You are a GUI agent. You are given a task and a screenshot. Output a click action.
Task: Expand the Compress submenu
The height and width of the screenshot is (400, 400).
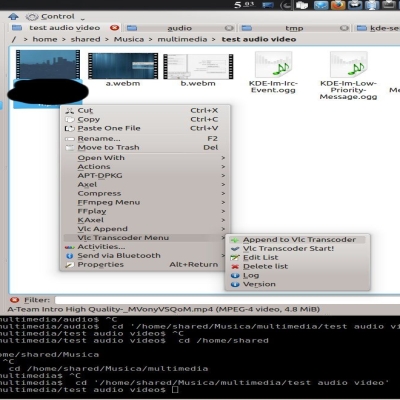[x=145, y=194]
